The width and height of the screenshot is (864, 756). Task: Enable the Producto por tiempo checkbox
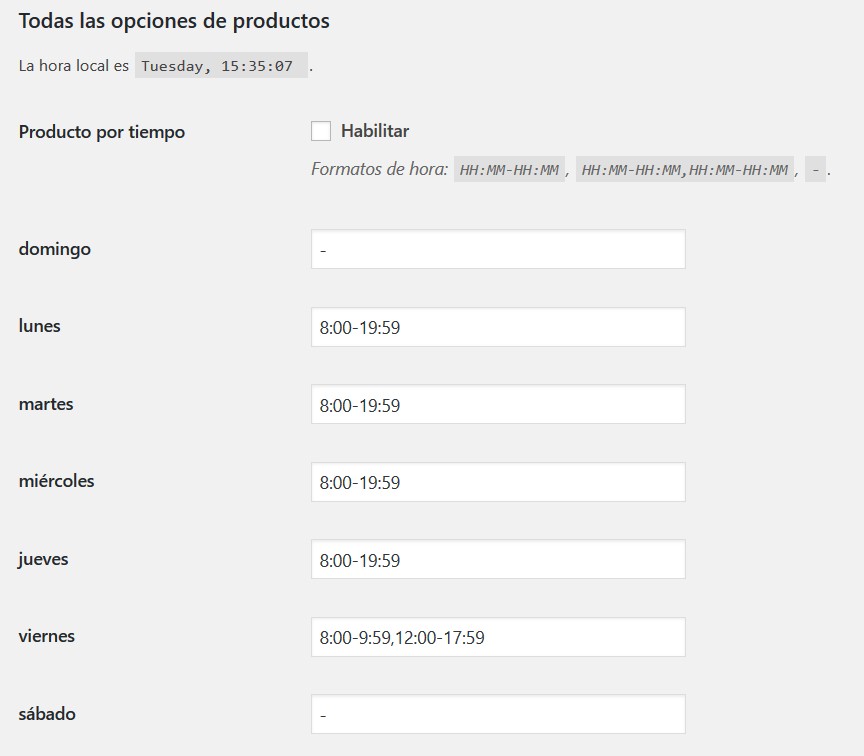321,131
